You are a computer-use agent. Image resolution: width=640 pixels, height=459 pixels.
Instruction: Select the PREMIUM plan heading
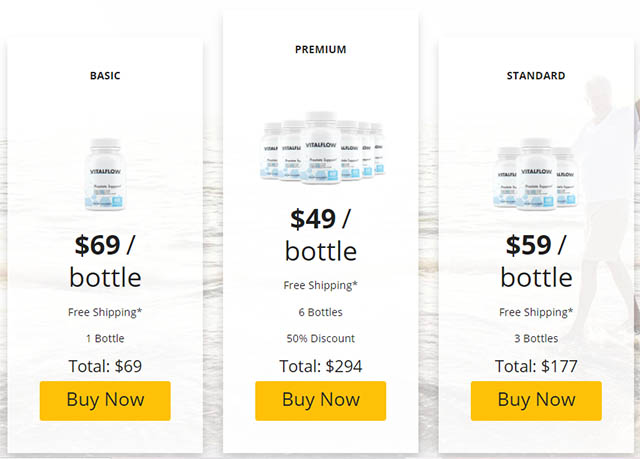320,50
